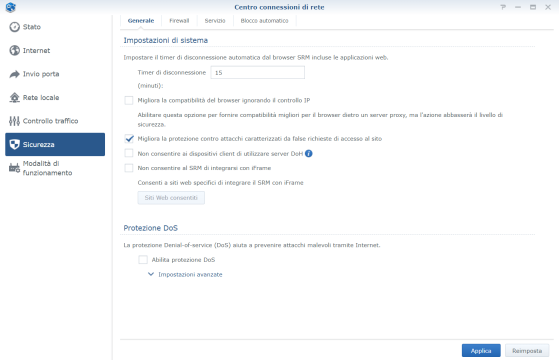Disallow SRM embedding with iFrame
Screen dimensions: 559x360
click(129, 168)
